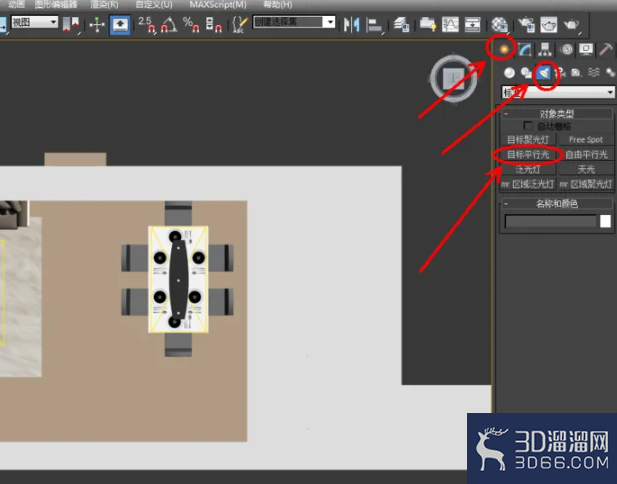Open the Create command panel tab

pyautogui.click(x=503, y=49)
